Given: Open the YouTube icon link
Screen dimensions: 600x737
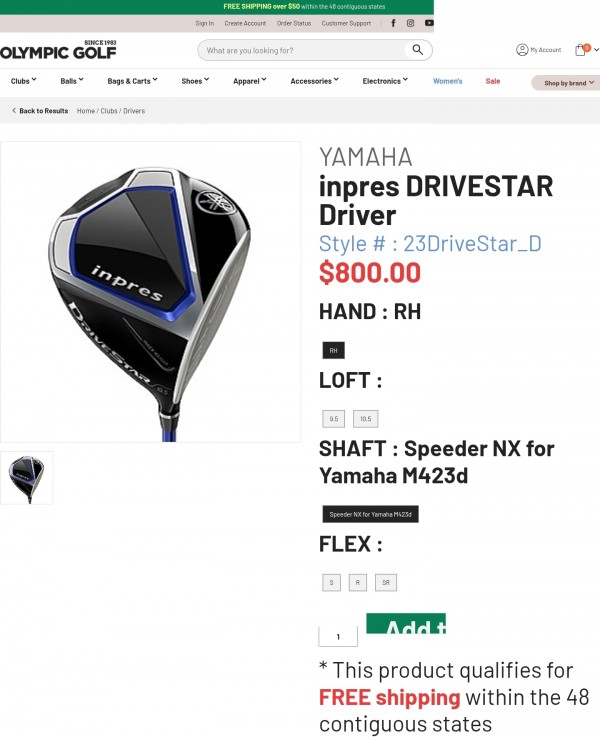Looking at the screenshot, I should click(x=429, y=23).
